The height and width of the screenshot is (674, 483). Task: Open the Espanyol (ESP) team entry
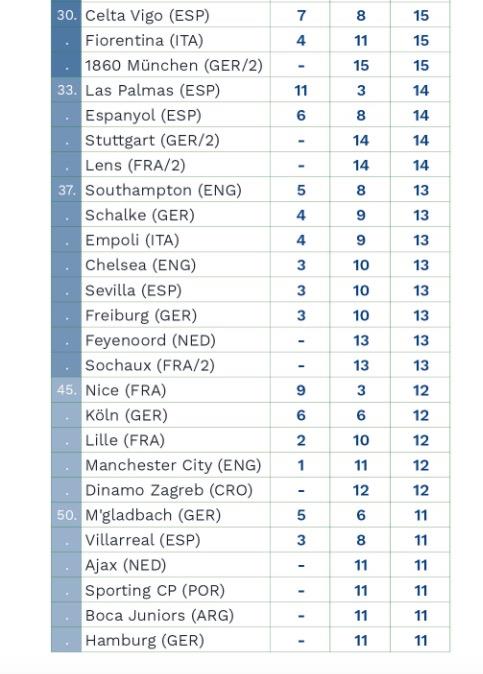tap(143, 116)
